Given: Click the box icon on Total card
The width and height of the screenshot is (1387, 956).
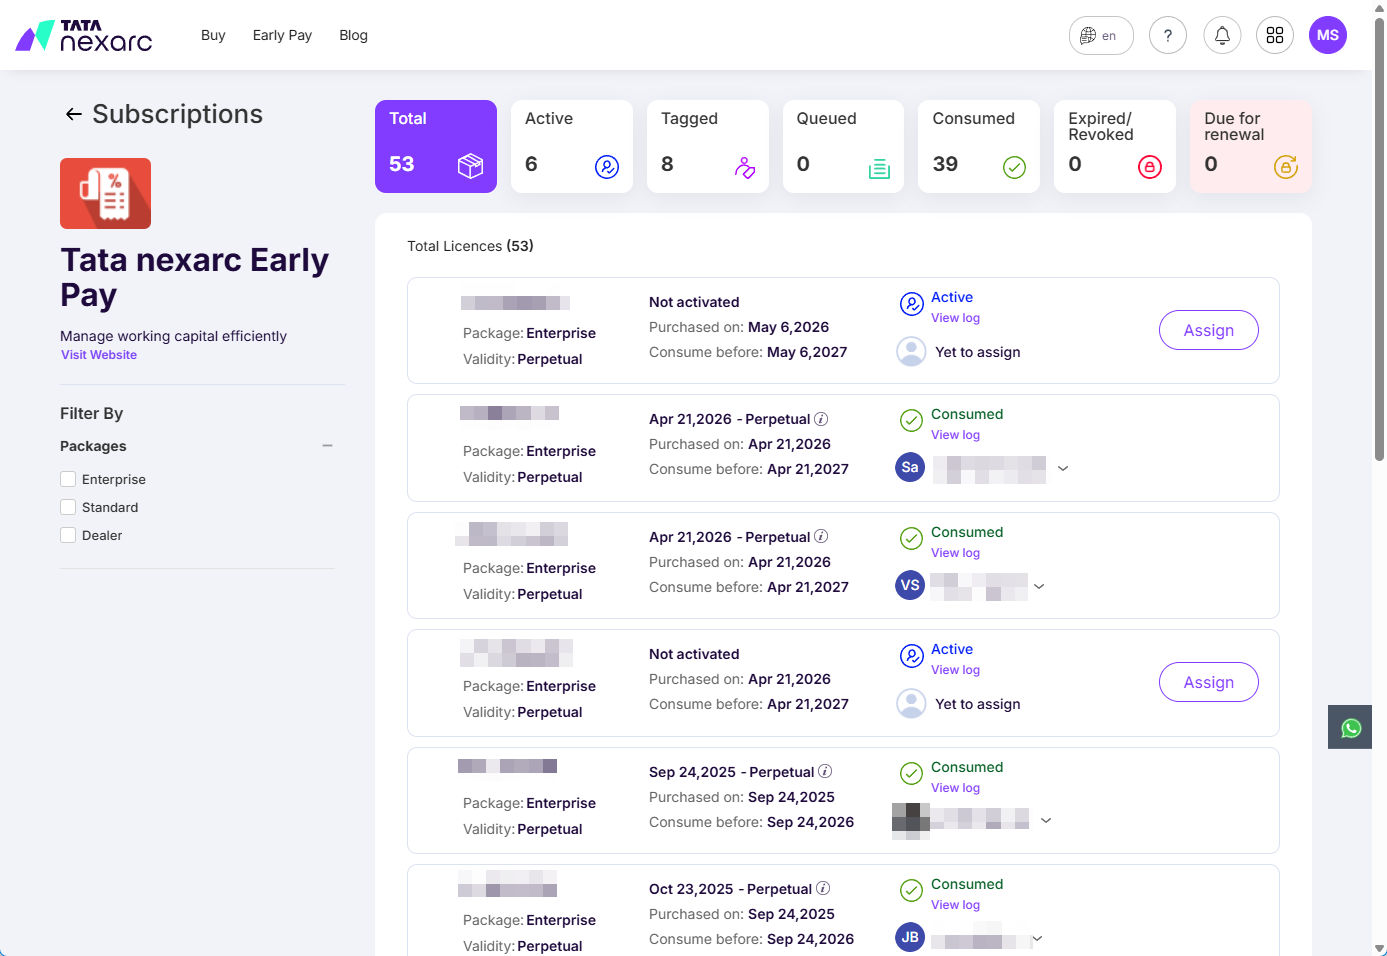Looking at the screenshot, I should point(470,165).
